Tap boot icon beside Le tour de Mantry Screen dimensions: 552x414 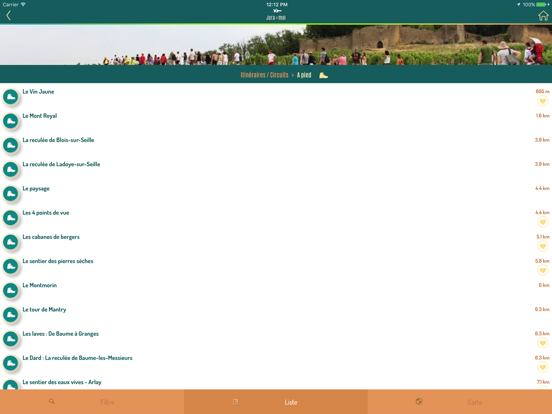click(11, 315)
